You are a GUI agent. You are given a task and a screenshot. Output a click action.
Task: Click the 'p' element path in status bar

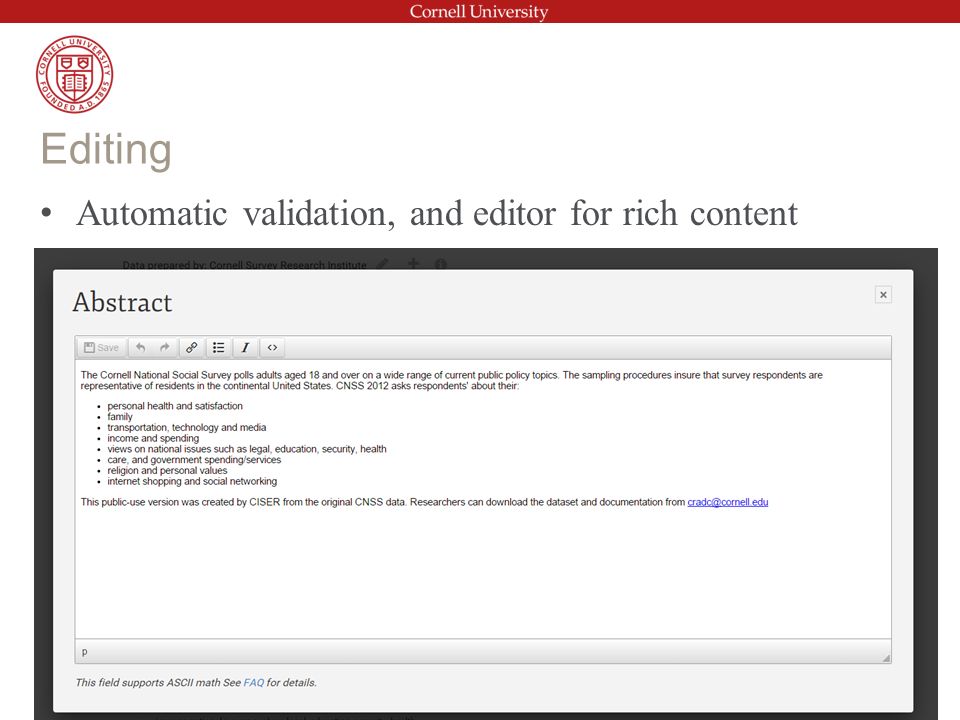pyautogui.click(x=84, y=652)
